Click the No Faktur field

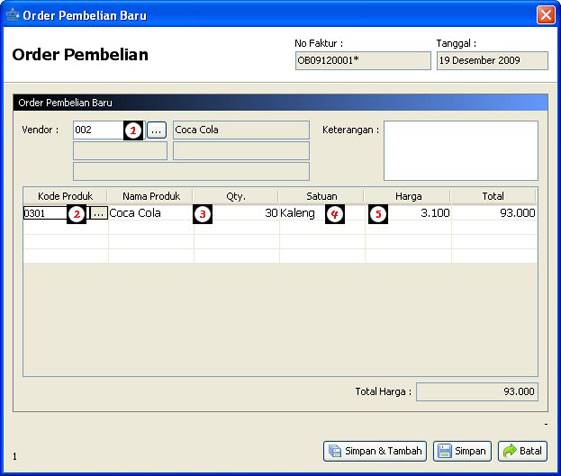coord(363,60)
